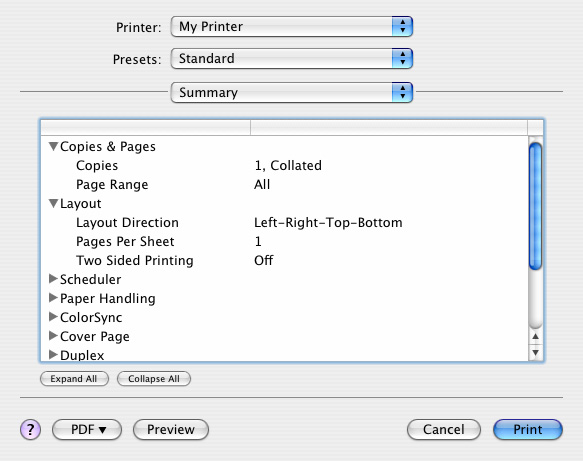Click the scroll down arrow in summary list
This screenshot has width=583, height=461.
click(535, 352)
